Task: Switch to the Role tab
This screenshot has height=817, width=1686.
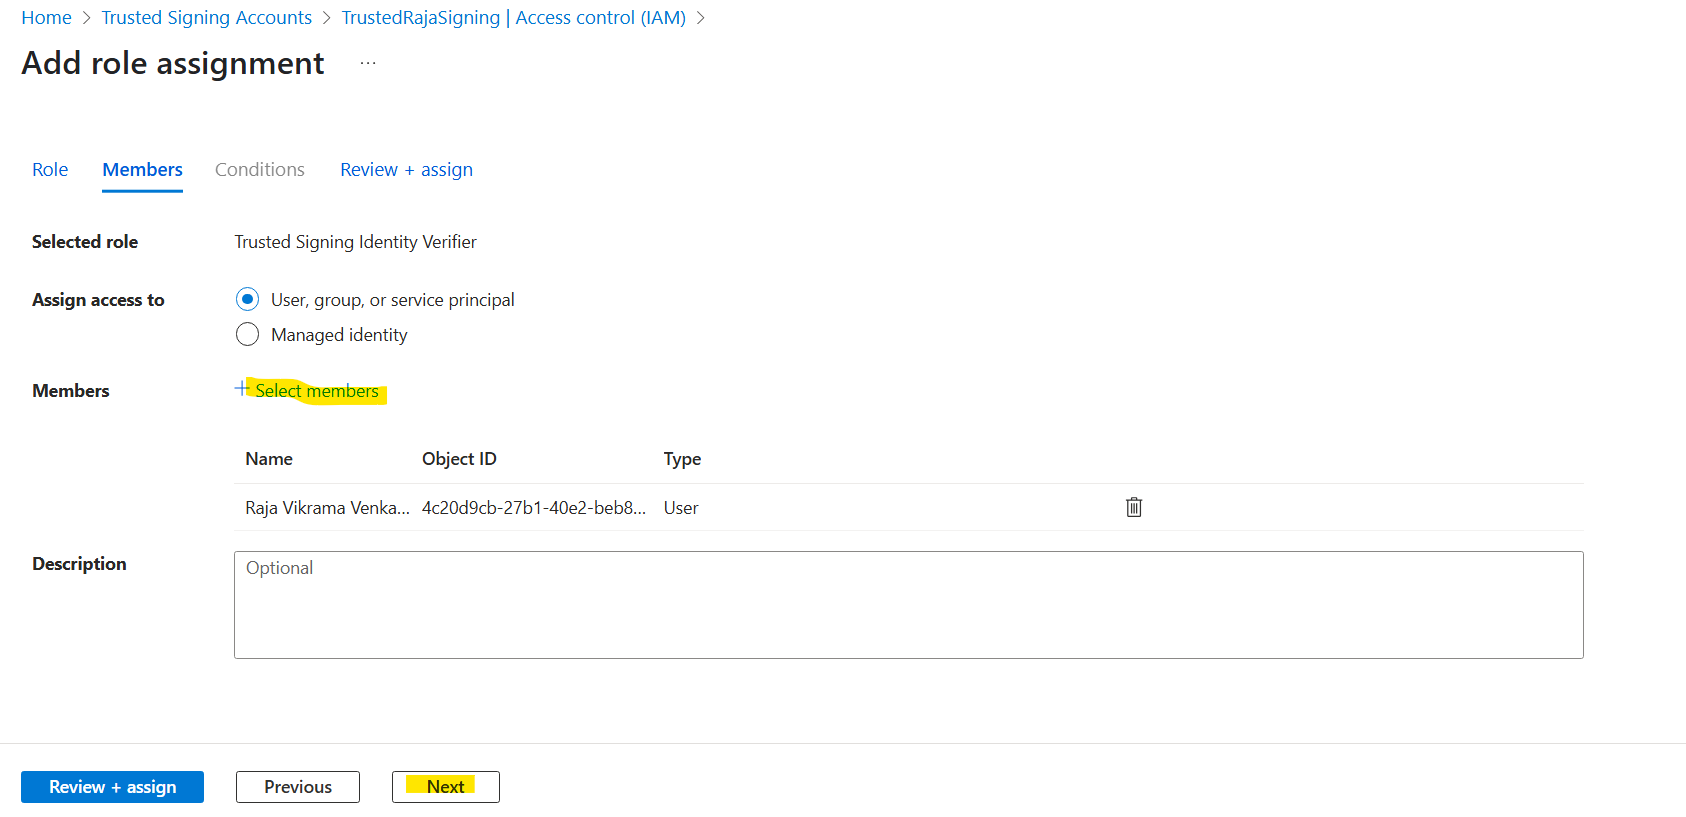Action: tap(50, 170)
